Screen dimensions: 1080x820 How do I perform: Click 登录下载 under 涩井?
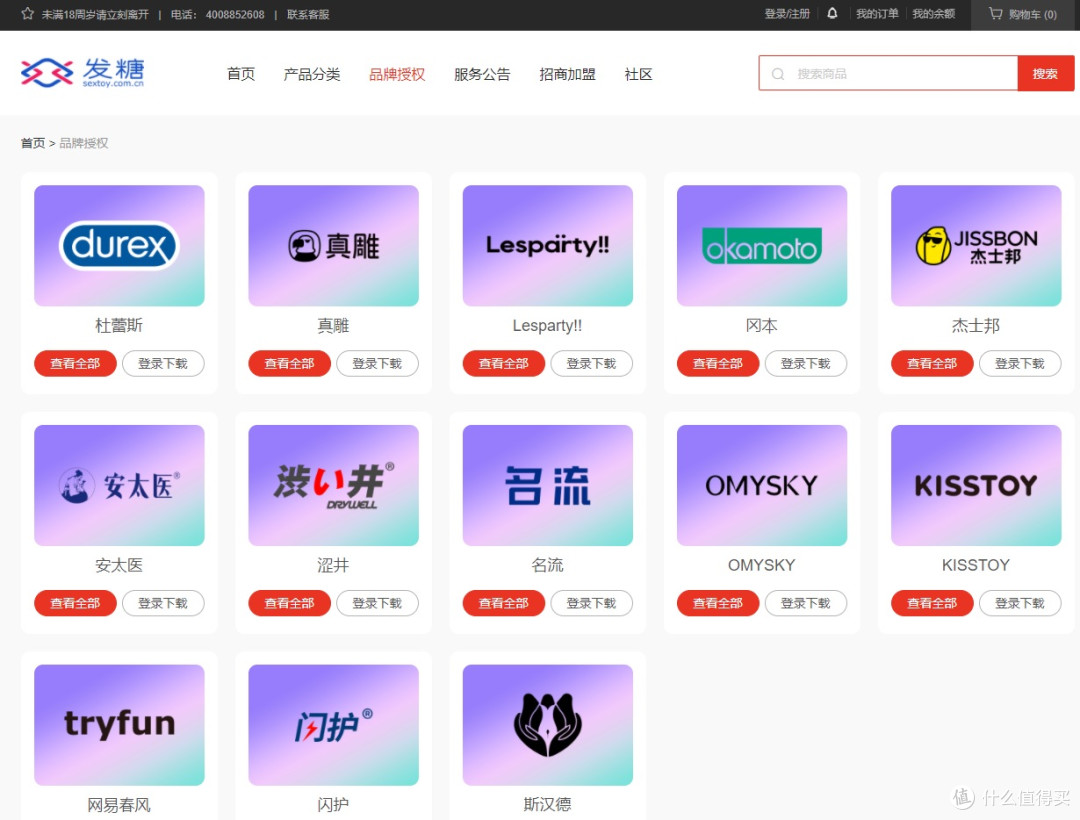377,603
